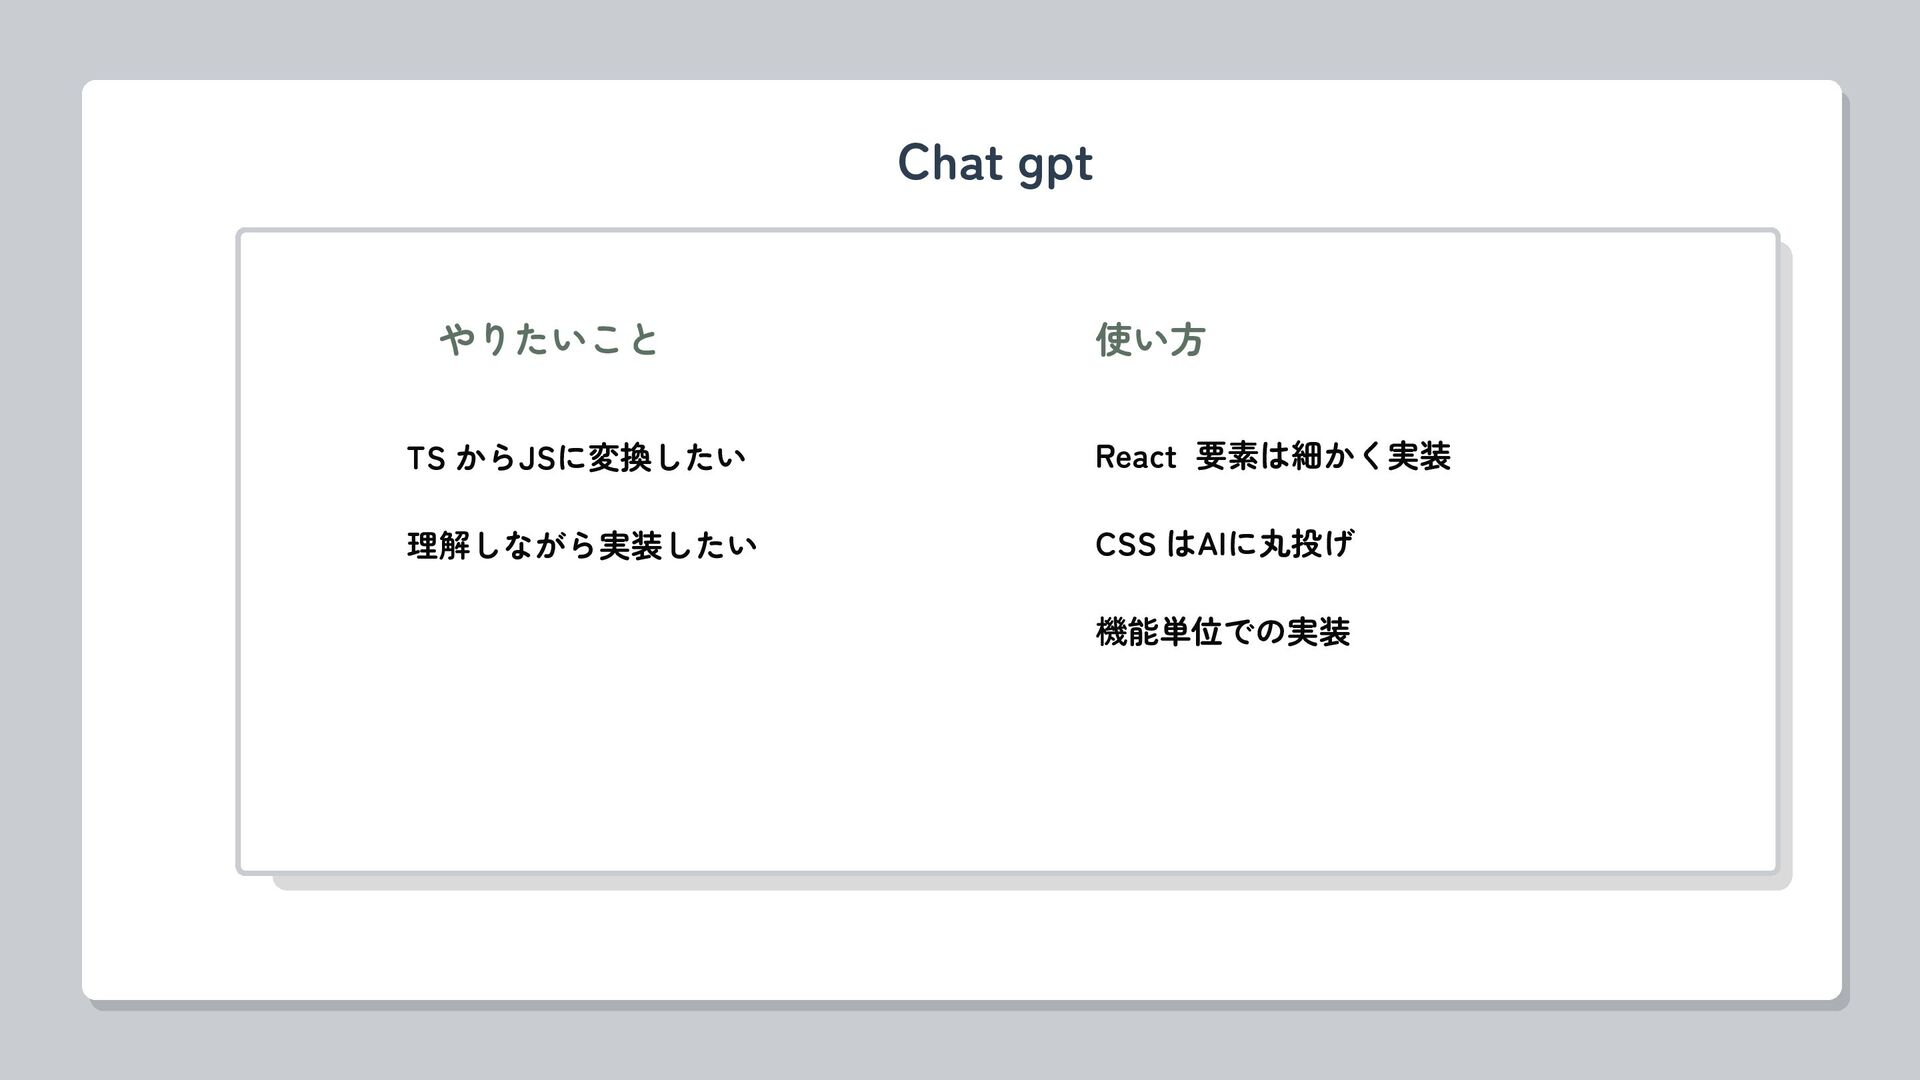Click the word "CSS" in the right column
Screen dimensions: 1920x1080
(x=1126, y=545)
